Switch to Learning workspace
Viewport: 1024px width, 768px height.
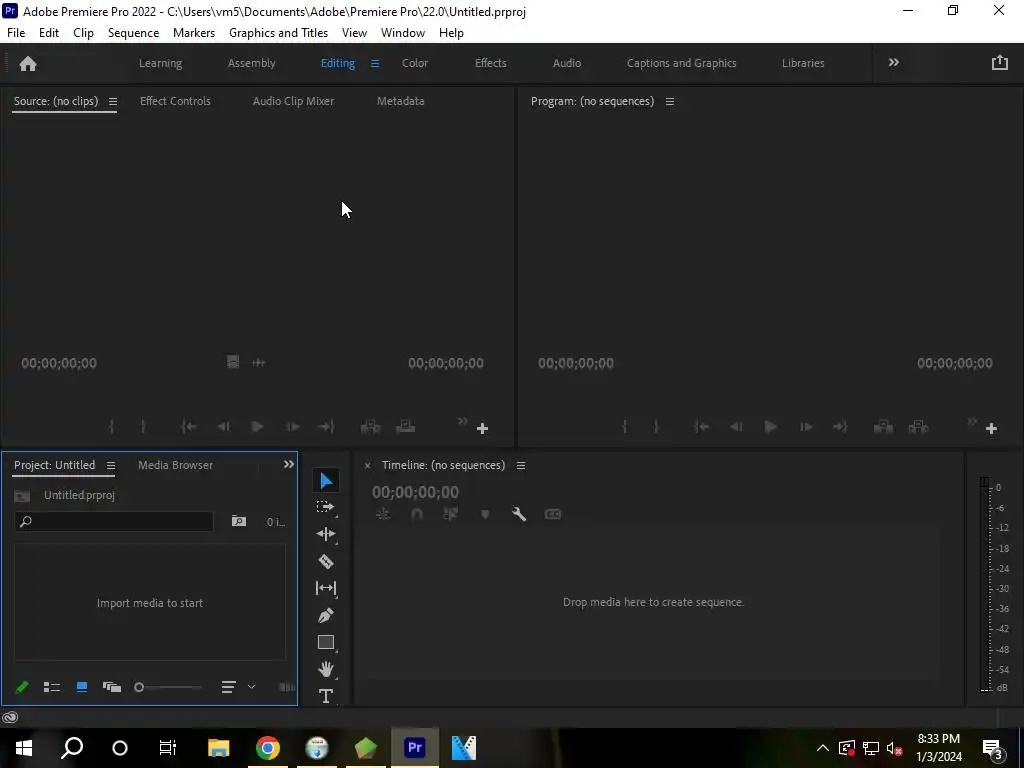(x=161, y=63)
